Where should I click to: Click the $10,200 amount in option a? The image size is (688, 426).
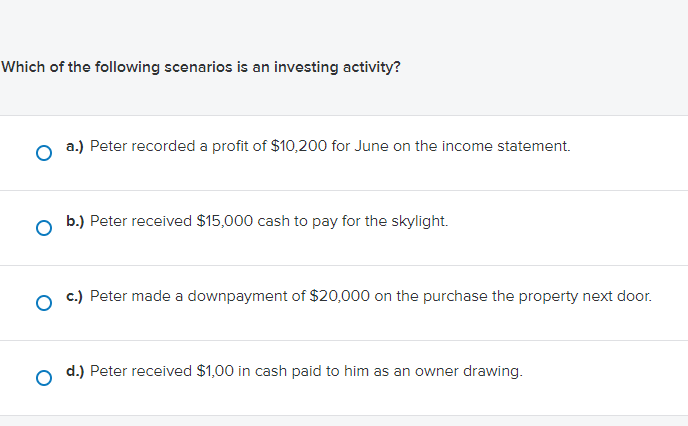(x=298, y=146)
